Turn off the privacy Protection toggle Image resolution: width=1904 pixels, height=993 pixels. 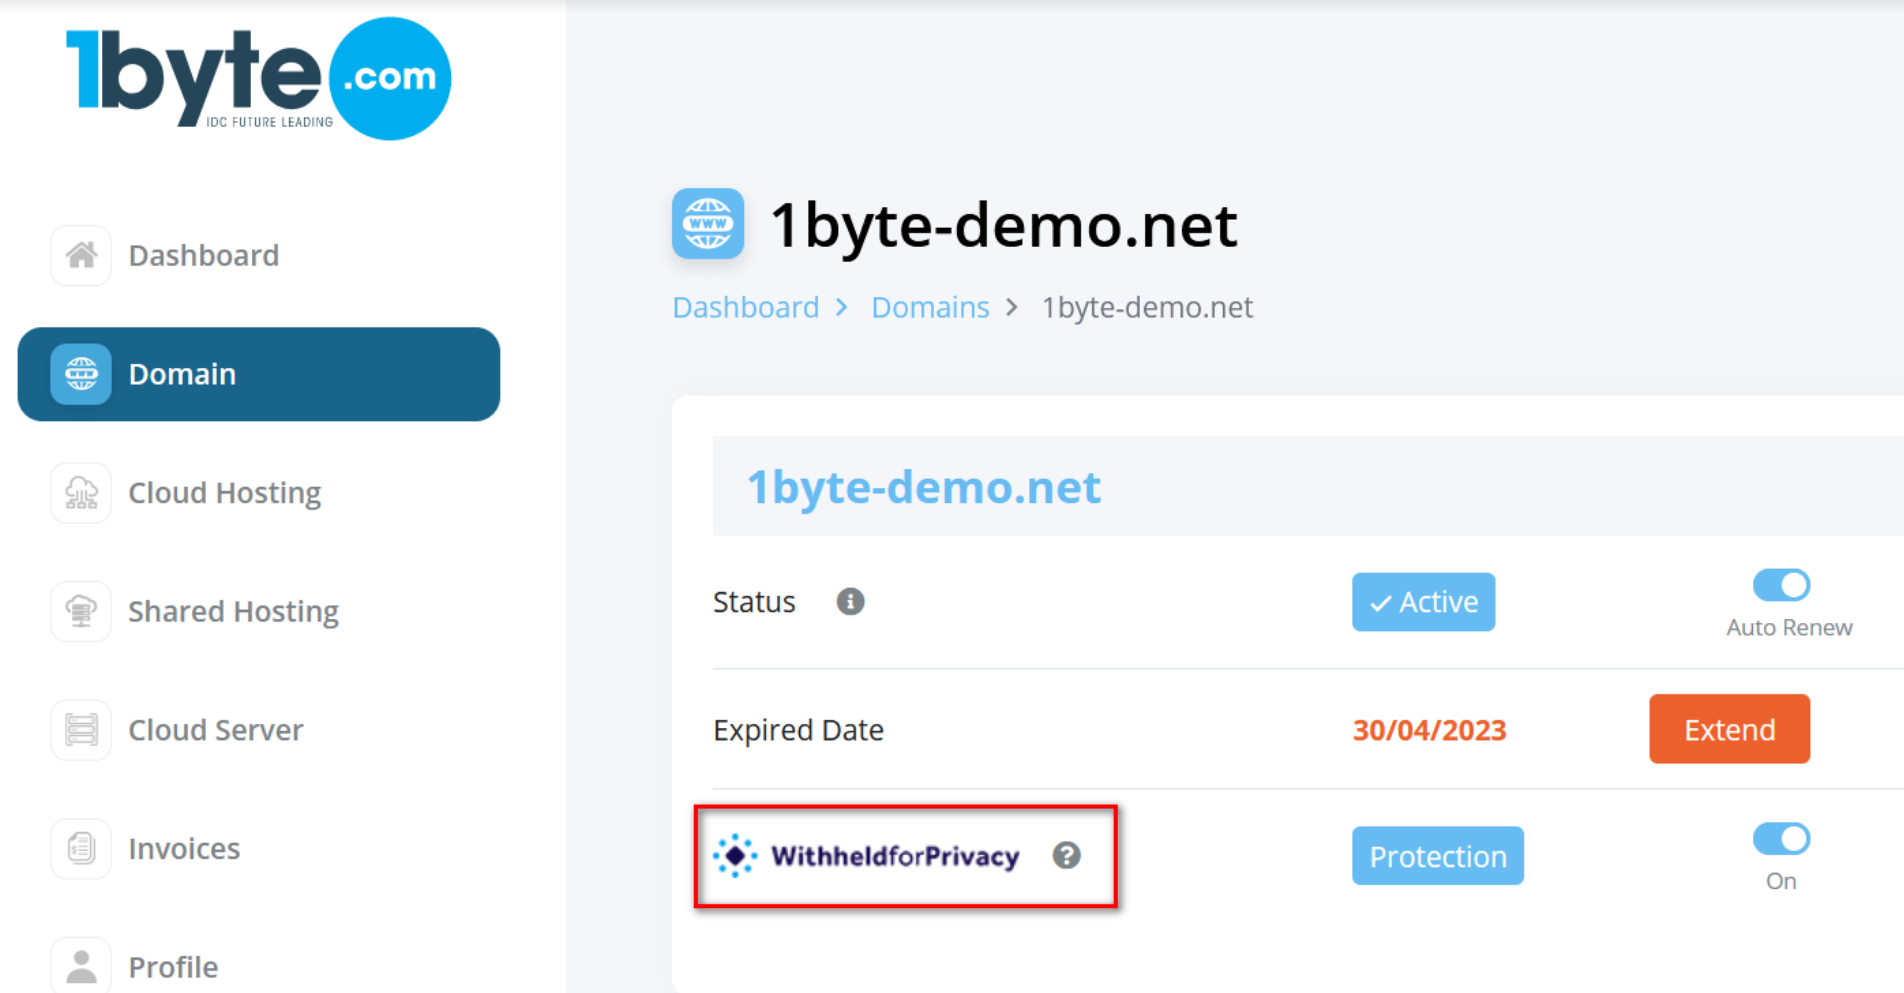(1780, 839)
